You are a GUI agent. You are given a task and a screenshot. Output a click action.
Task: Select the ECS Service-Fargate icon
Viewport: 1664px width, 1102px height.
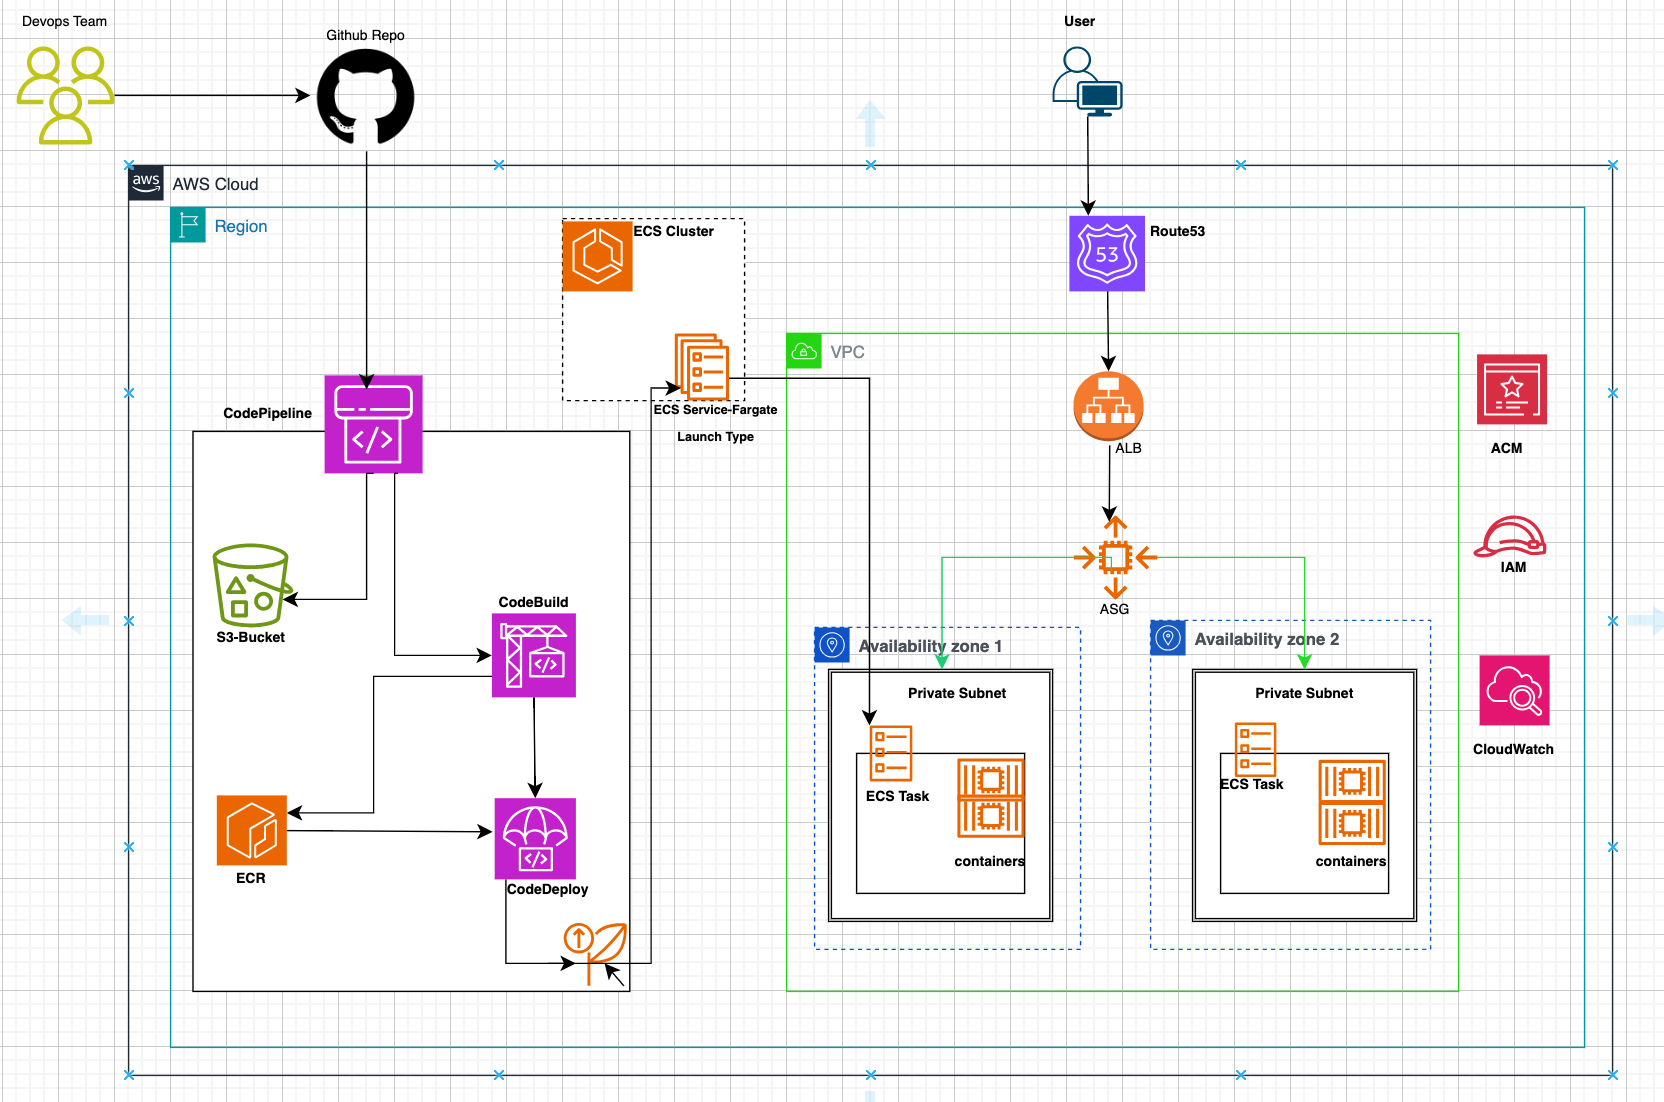click(x=702, y=367)
